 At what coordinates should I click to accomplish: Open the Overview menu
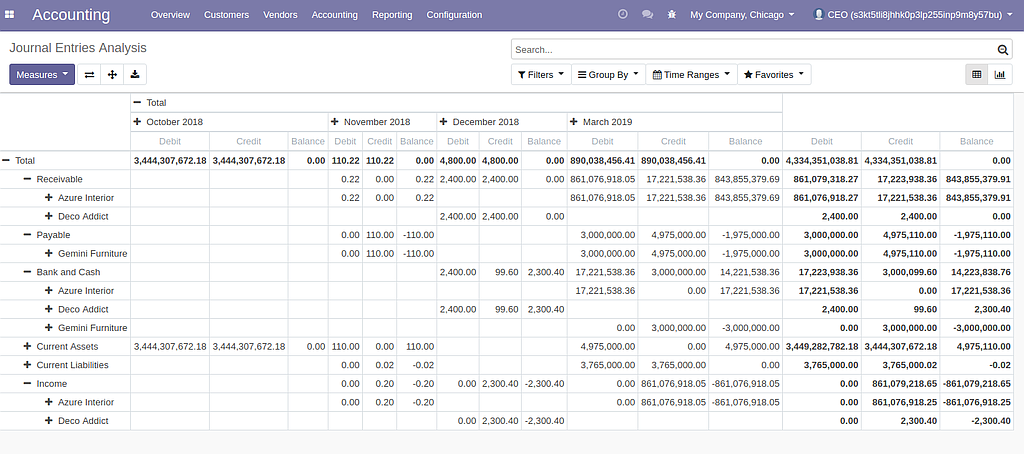click(170, 14)
